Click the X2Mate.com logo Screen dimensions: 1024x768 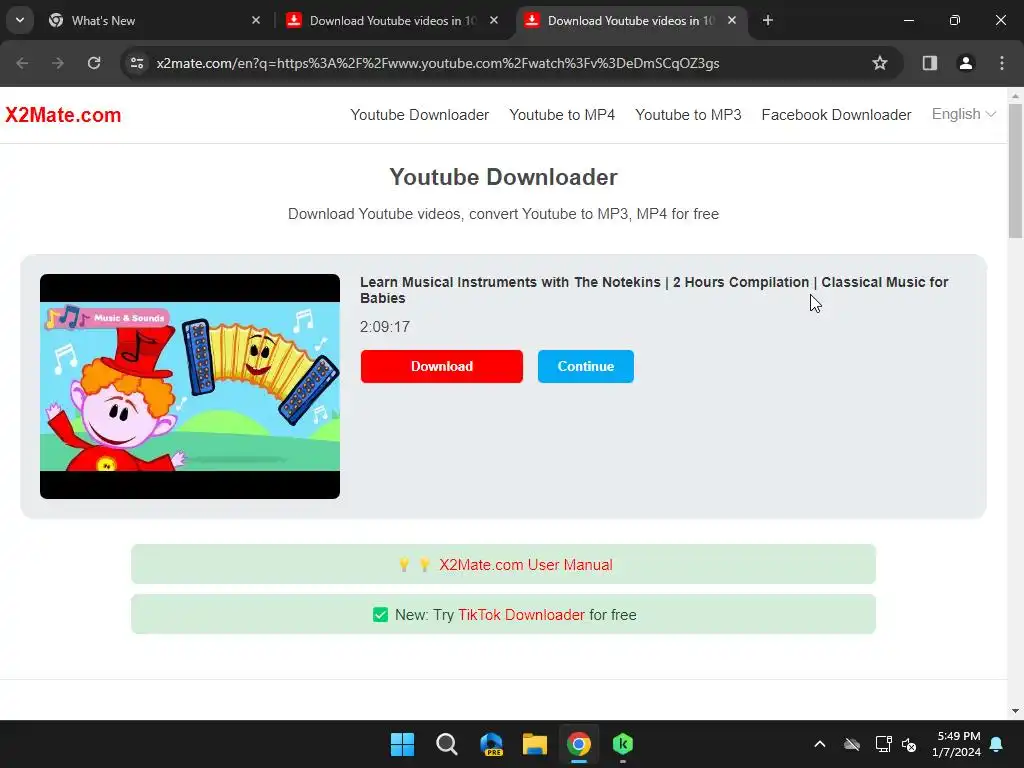[x=63, y=115]
